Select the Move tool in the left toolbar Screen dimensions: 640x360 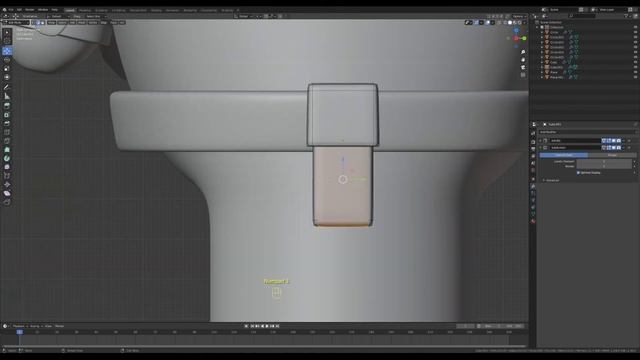[7, 51]
